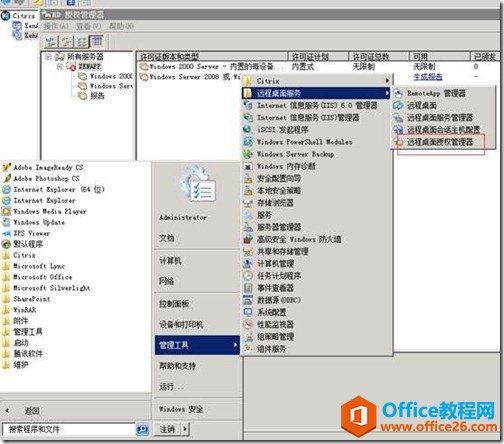Collapse the 所有服务器 tree node
Viewport: 504px width, 444px height.
pyautogui.click(x=48, y=57)
